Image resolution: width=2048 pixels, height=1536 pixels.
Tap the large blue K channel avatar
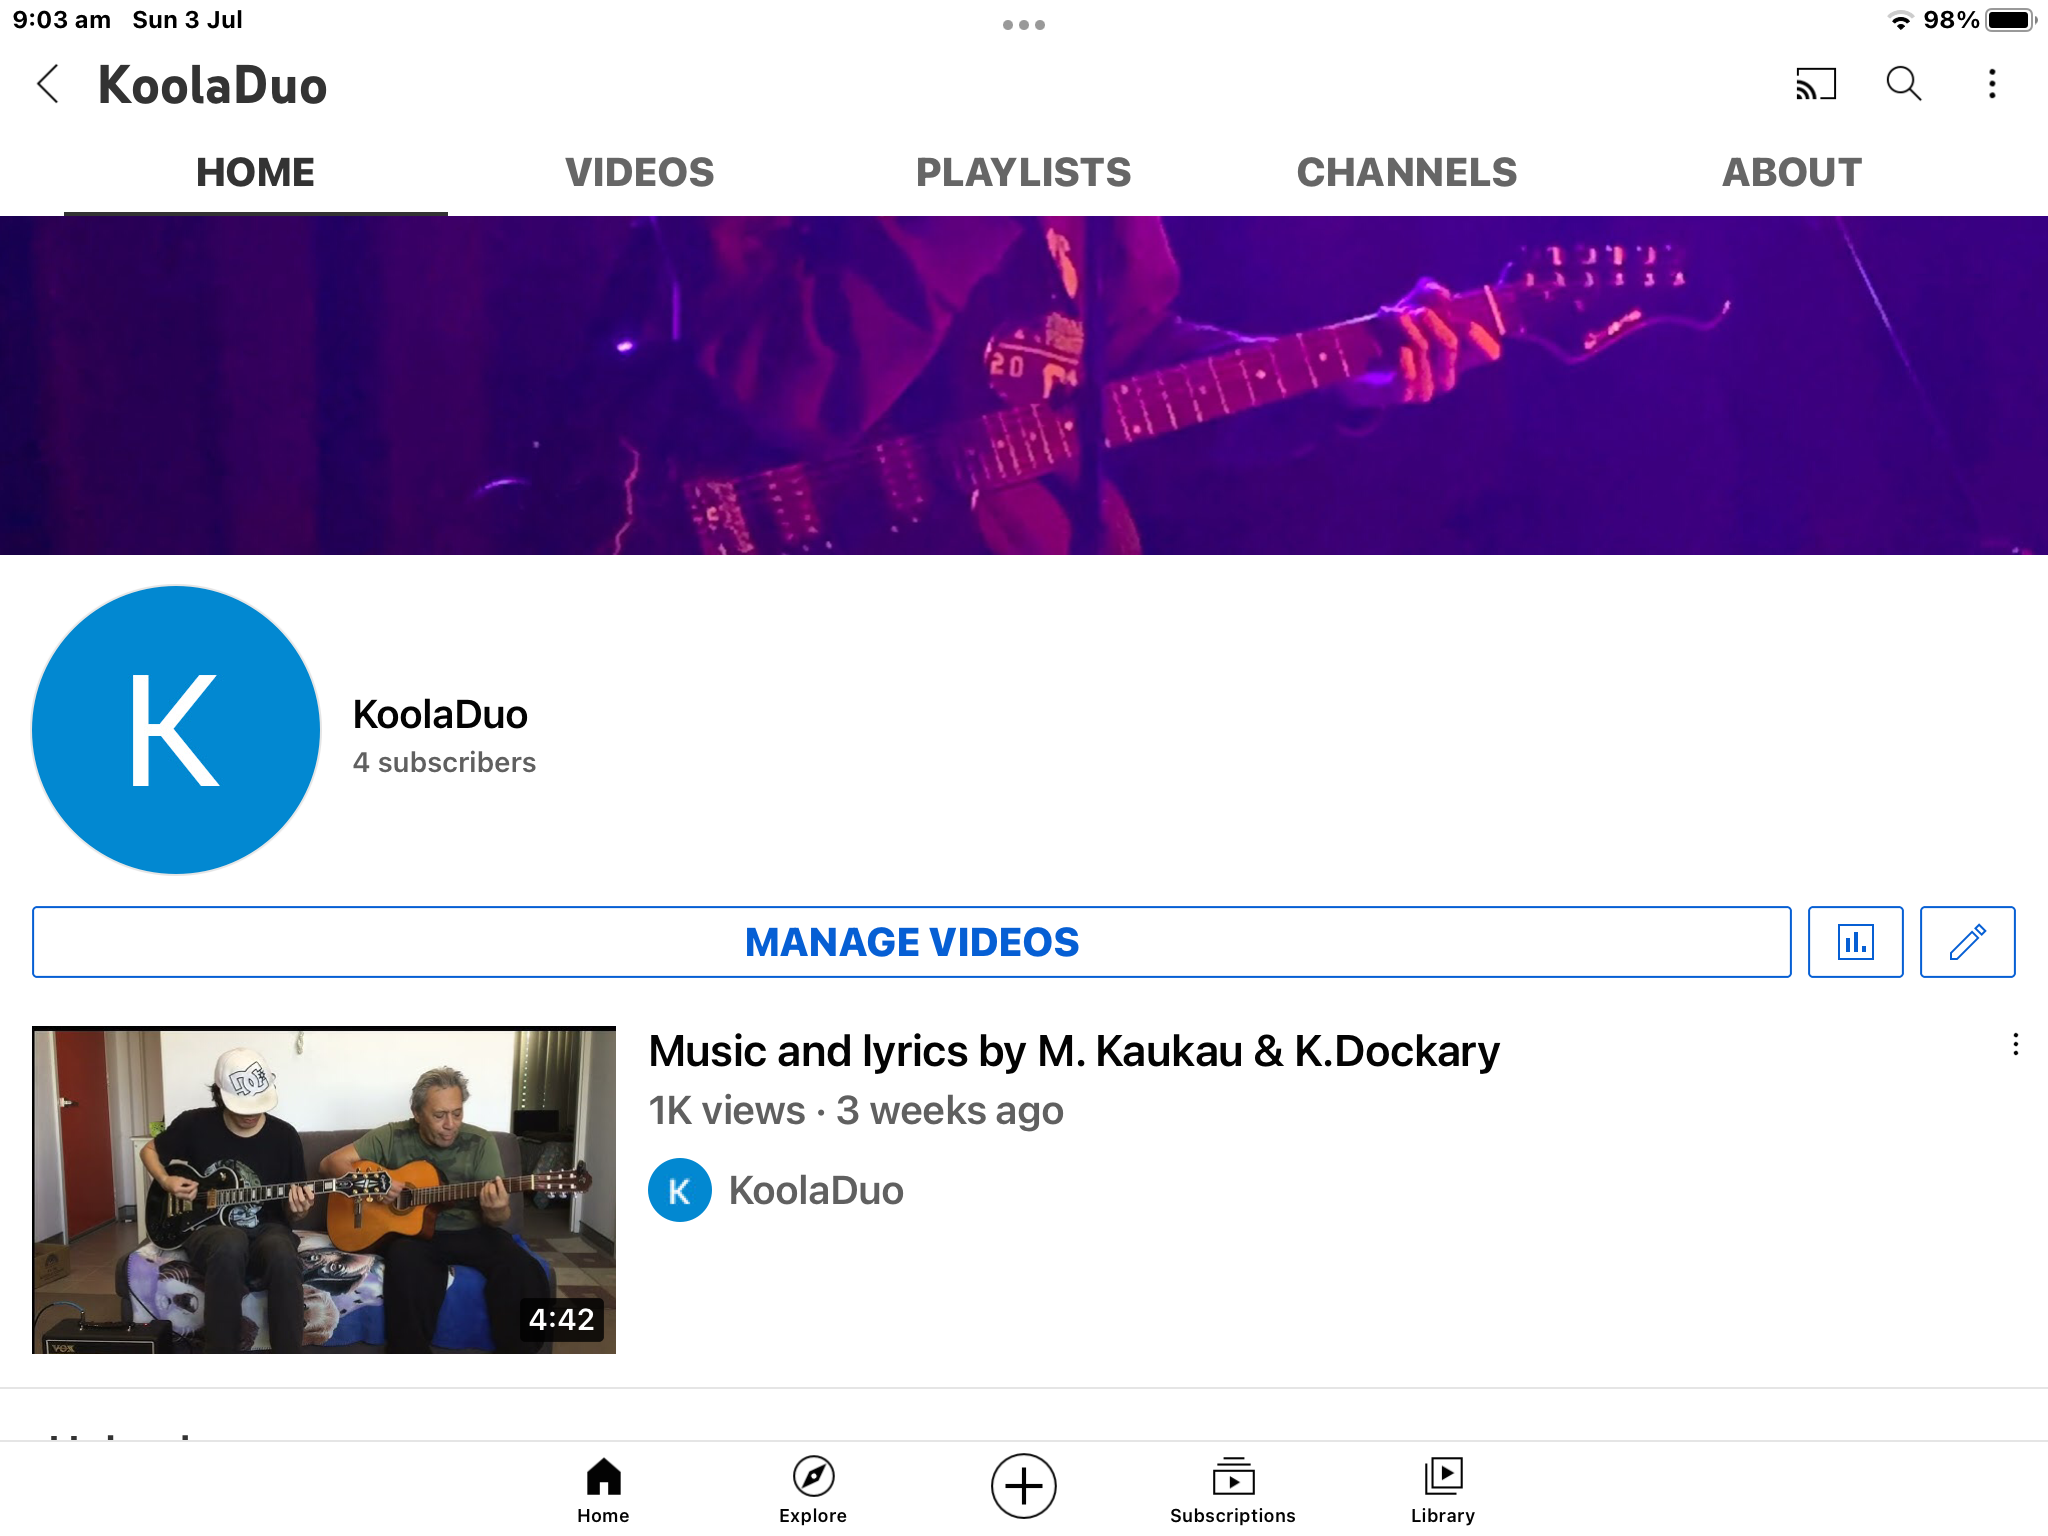pyautogui.click(x=176, y=730)
